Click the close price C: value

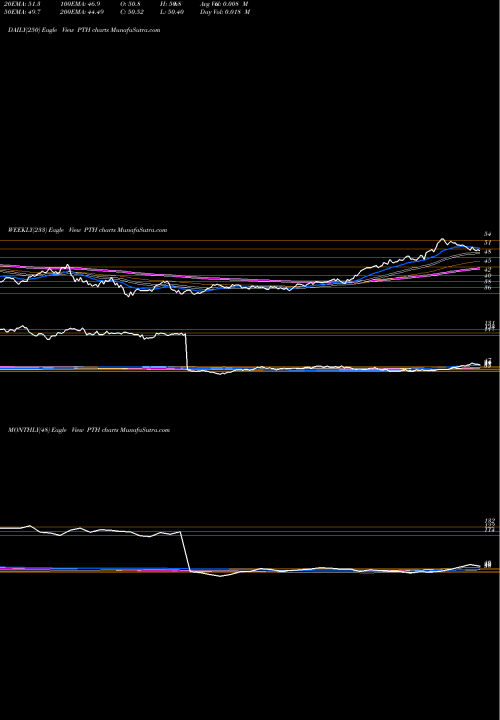132,12
